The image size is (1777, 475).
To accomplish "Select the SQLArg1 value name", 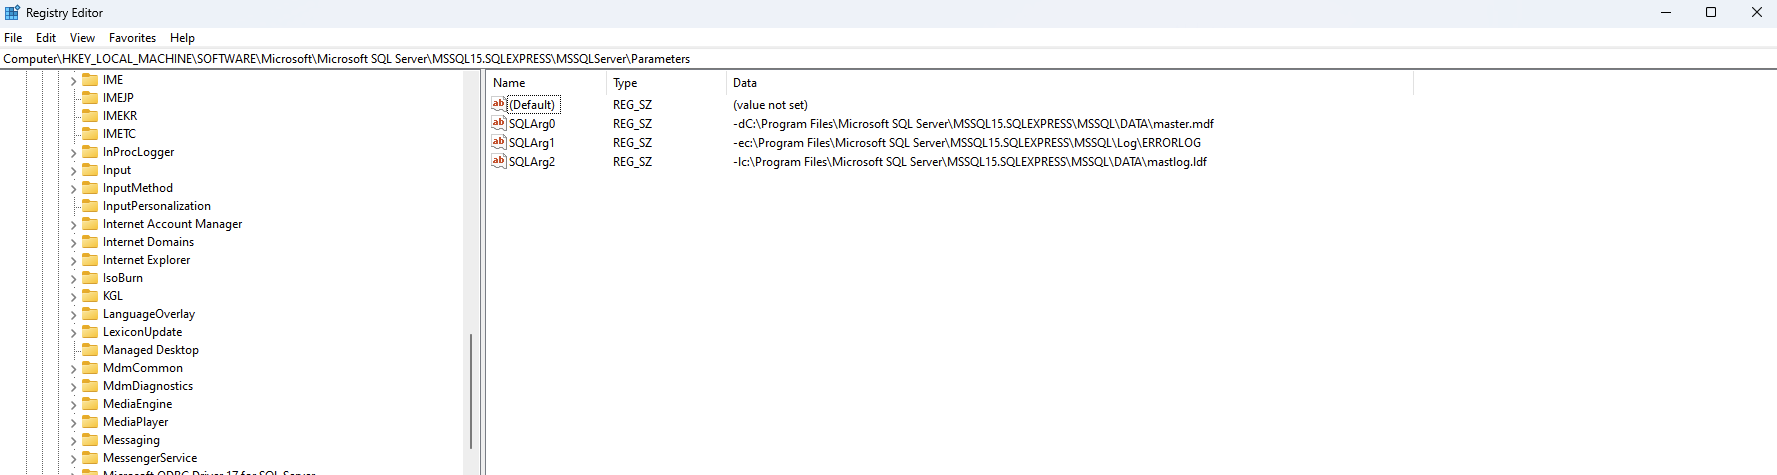I will click(x=531, y=143).
